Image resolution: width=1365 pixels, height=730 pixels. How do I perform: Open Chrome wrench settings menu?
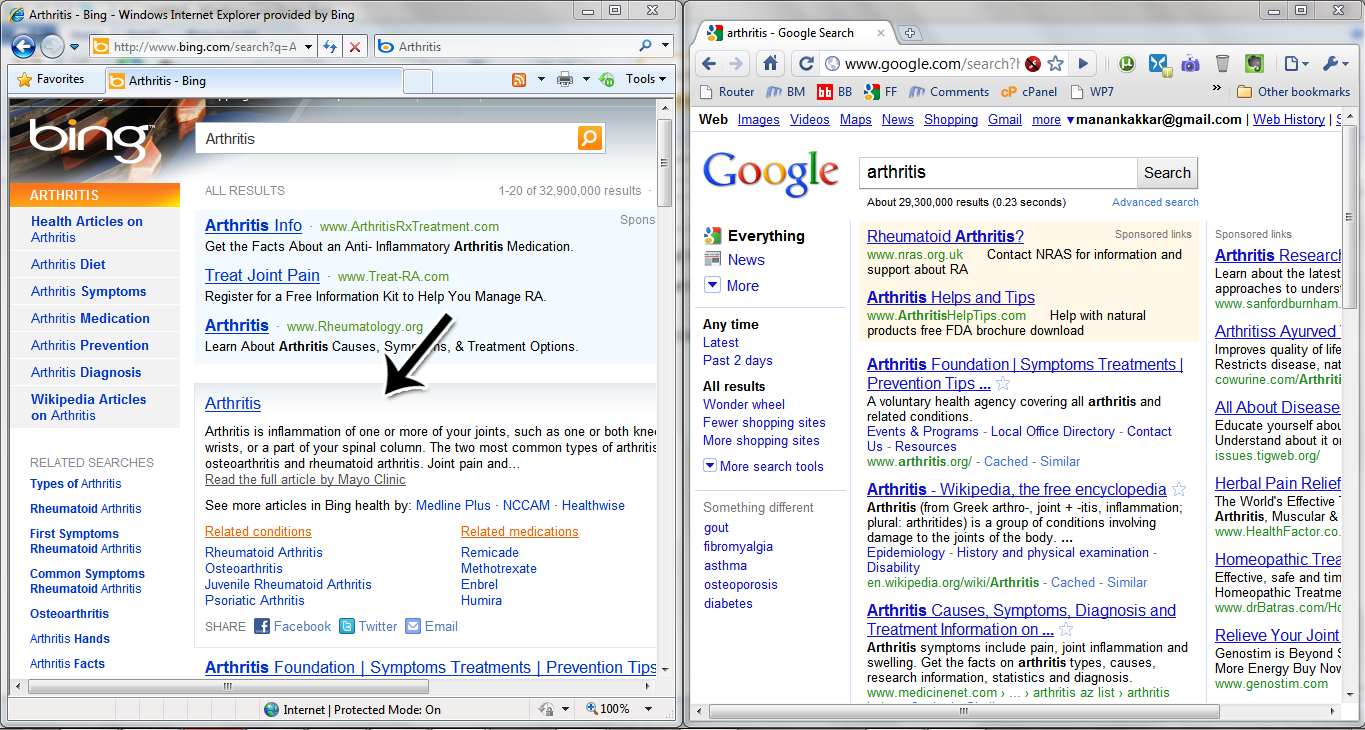1335,64
